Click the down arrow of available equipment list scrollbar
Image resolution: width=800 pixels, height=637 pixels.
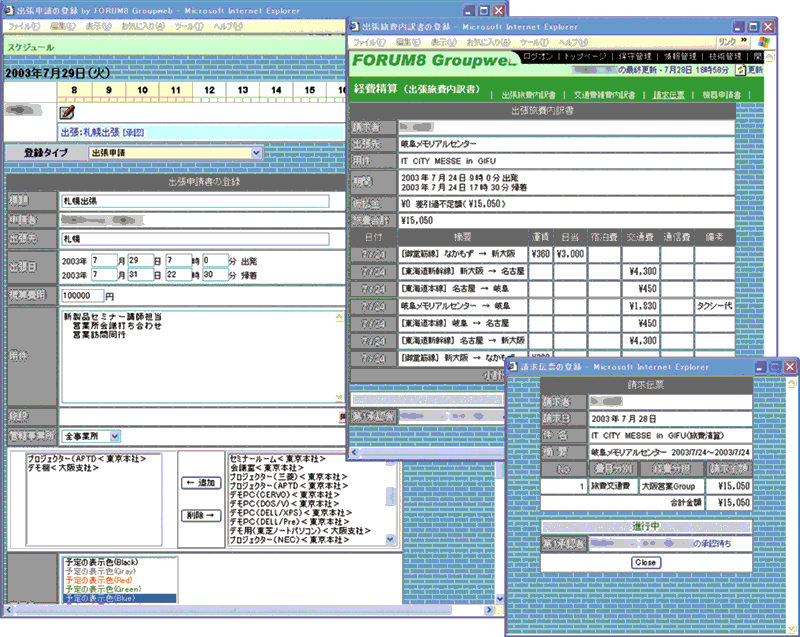(x=390, y=539)
